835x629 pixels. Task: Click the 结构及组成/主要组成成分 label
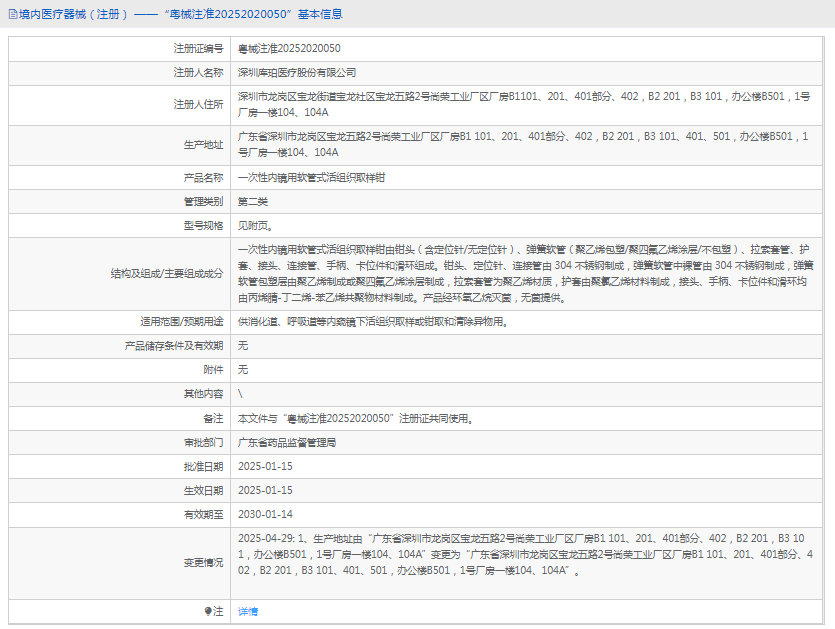click(167, 274)
